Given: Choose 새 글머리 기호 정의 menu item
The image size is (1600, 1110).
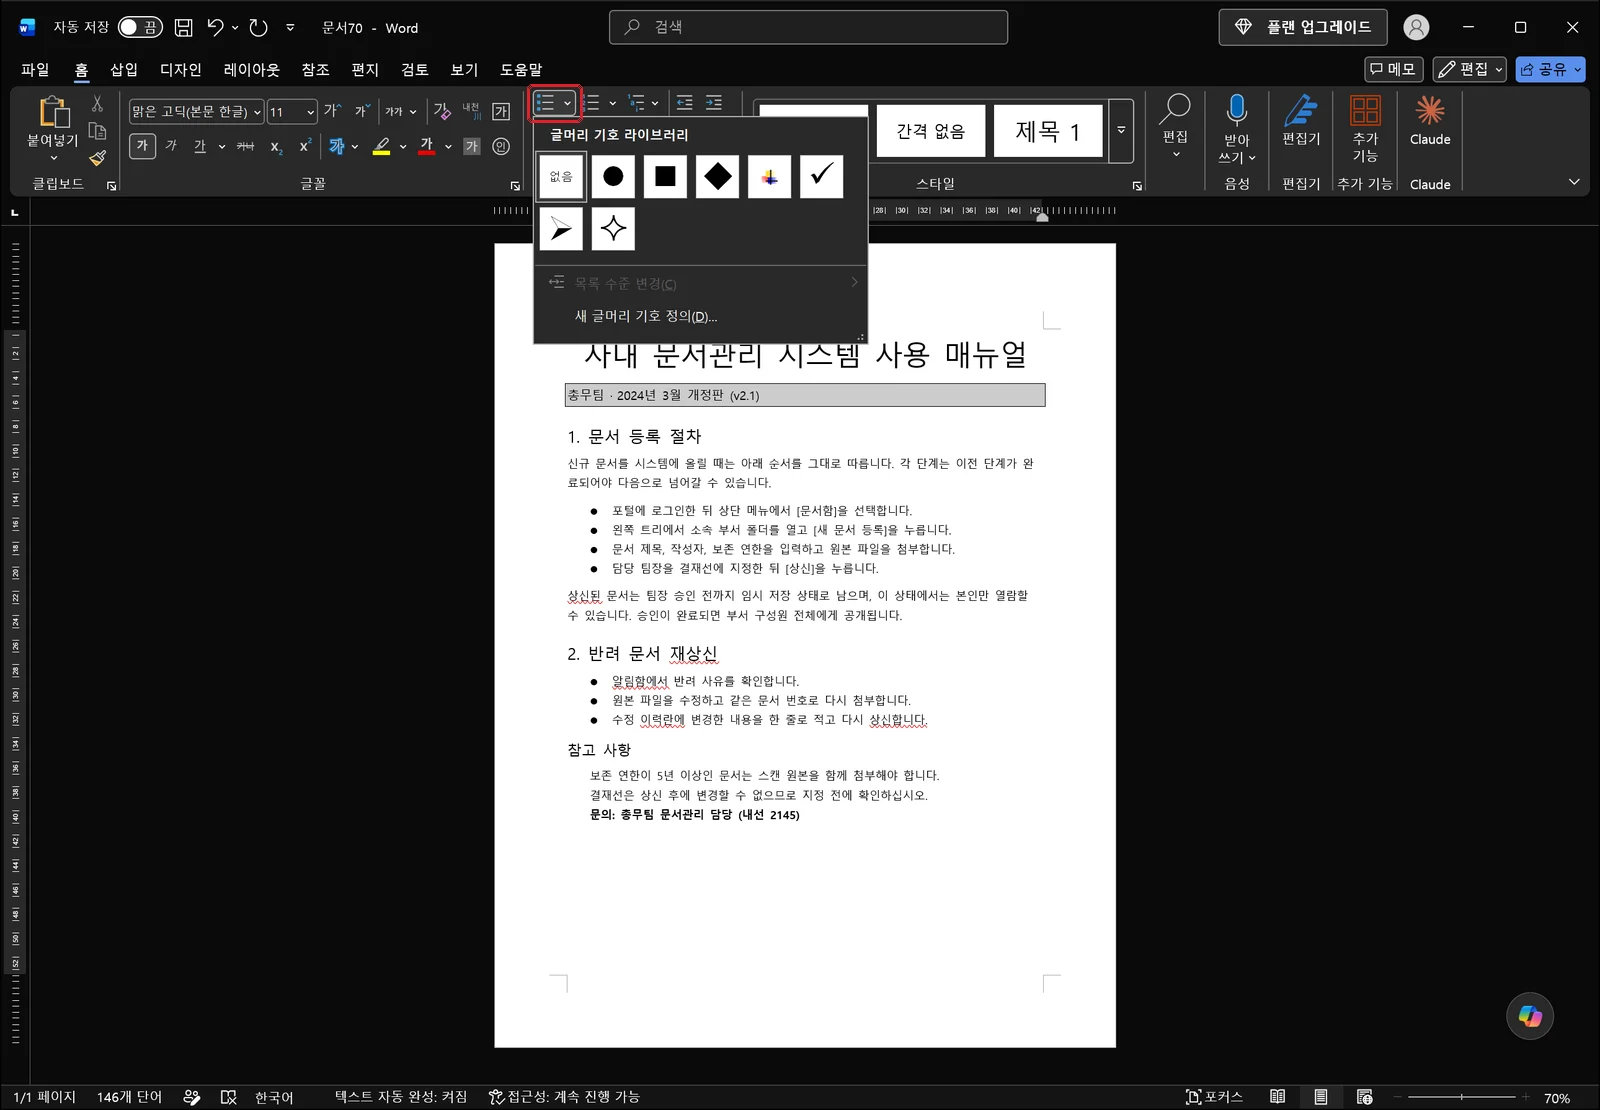Looking at the screenshot, I should coord(700,316).
